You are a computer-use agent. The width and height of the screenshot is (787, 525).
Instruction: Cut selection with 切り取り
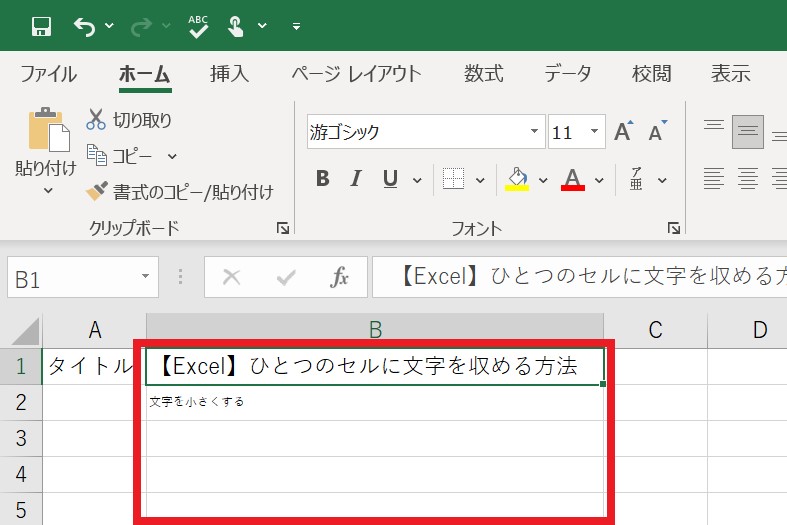point(129,120)
